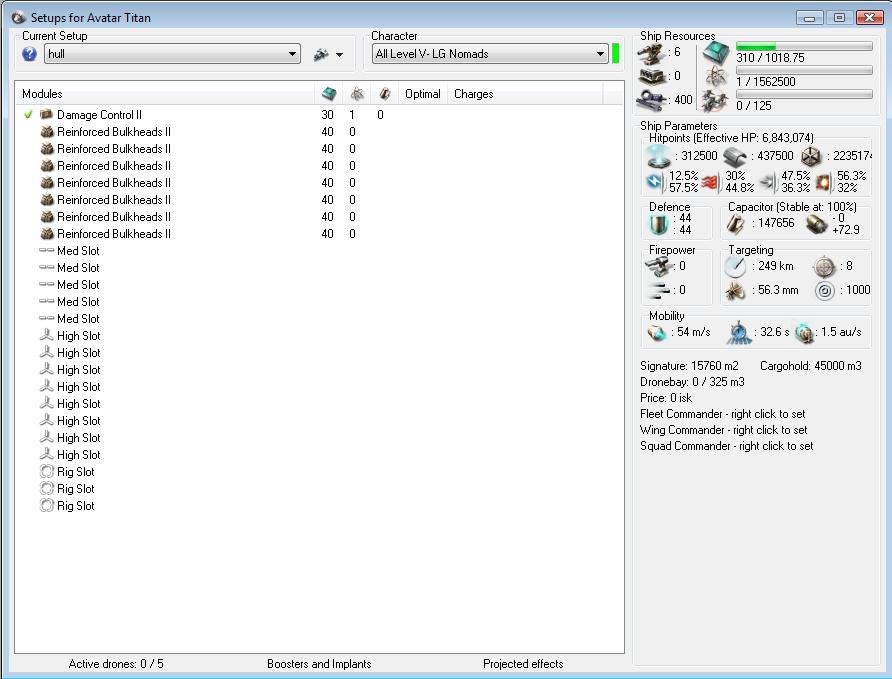
Task: Open Projected effects panel
Action: [x=523, y=664]
